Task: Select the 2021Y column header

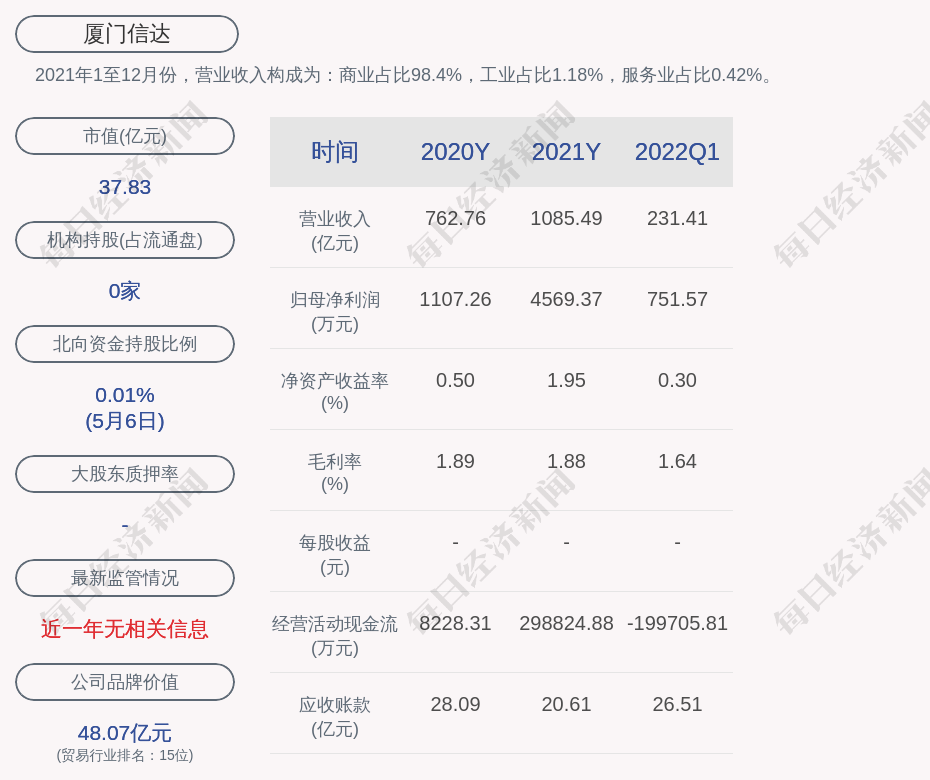Action: [566, 152]
